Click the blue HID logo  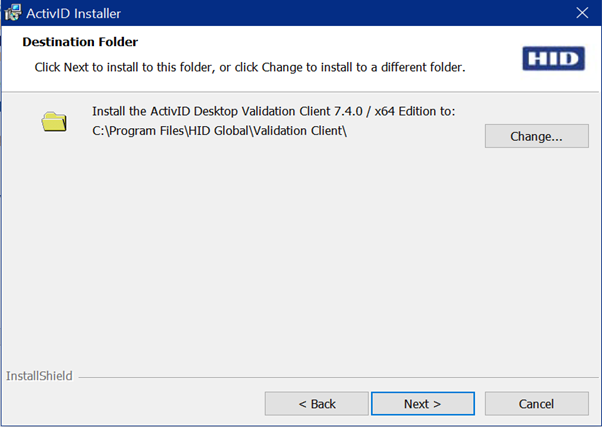553,59
